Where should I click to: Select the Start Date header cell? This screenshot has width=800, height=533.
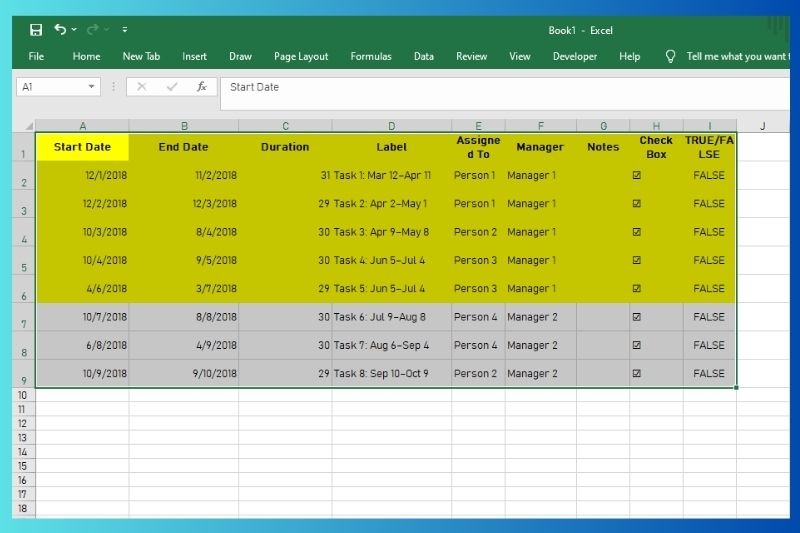click(x=82, y=147)
